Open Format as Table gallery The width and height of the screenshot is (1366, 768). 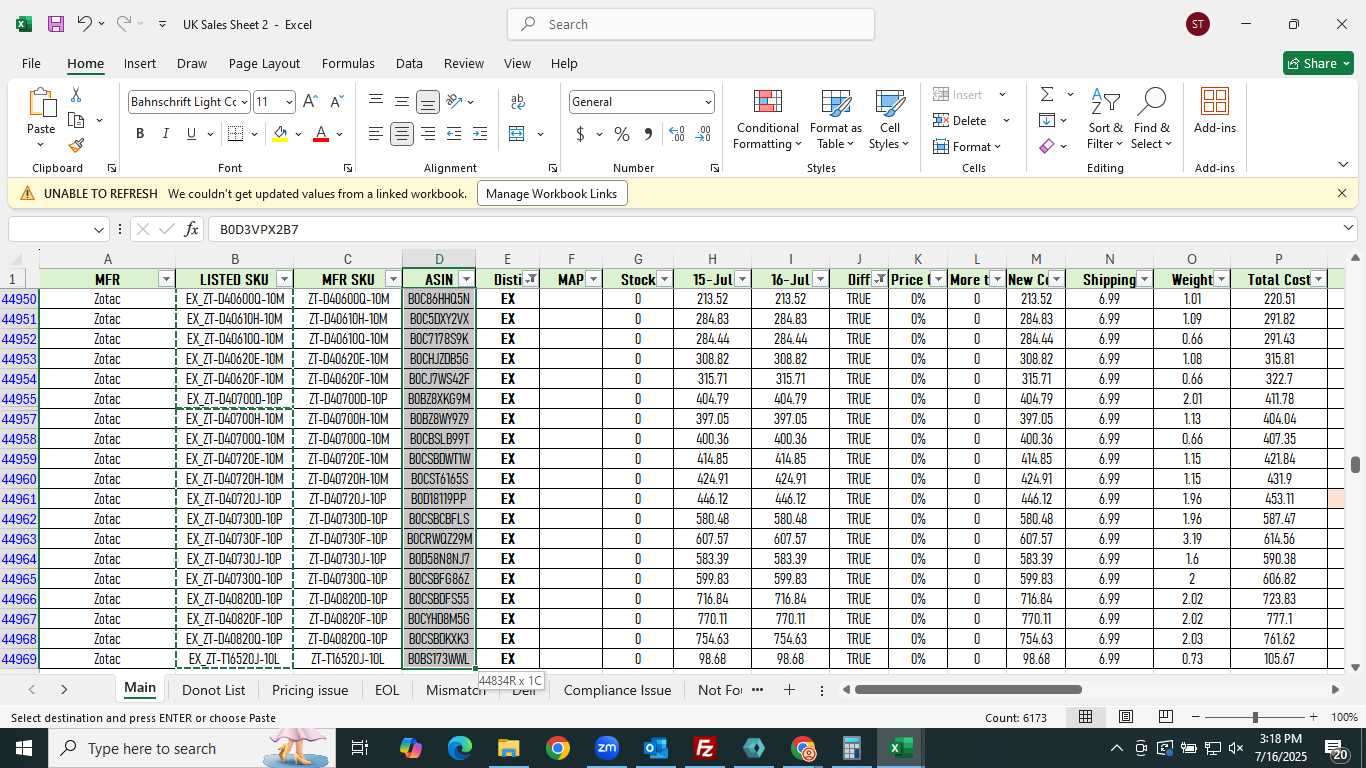pos(835,120)
